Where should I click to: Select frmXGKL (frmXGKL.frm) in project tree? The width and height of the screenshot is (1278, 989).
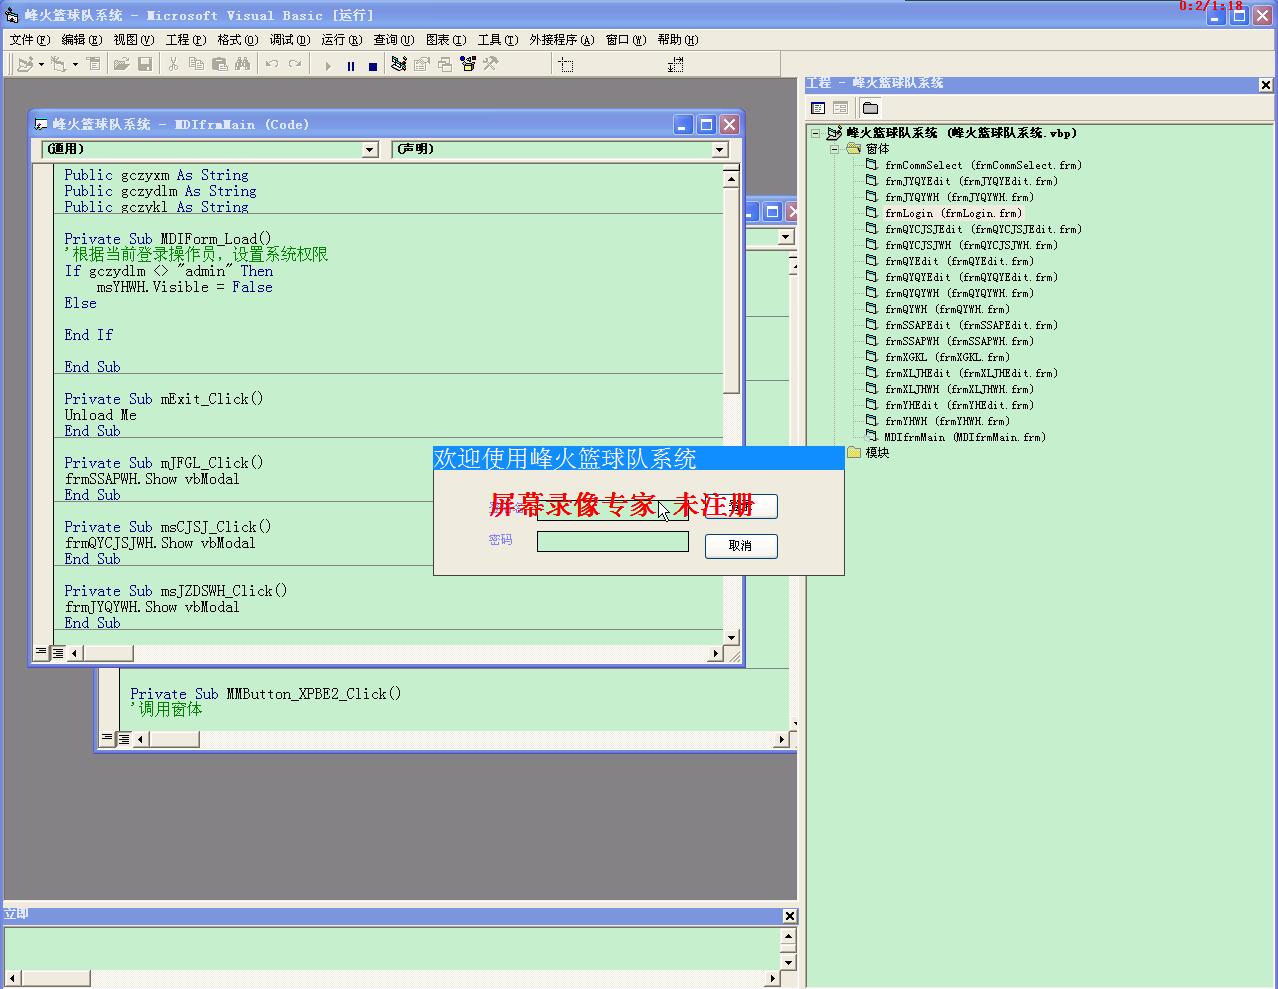(947, 357)
